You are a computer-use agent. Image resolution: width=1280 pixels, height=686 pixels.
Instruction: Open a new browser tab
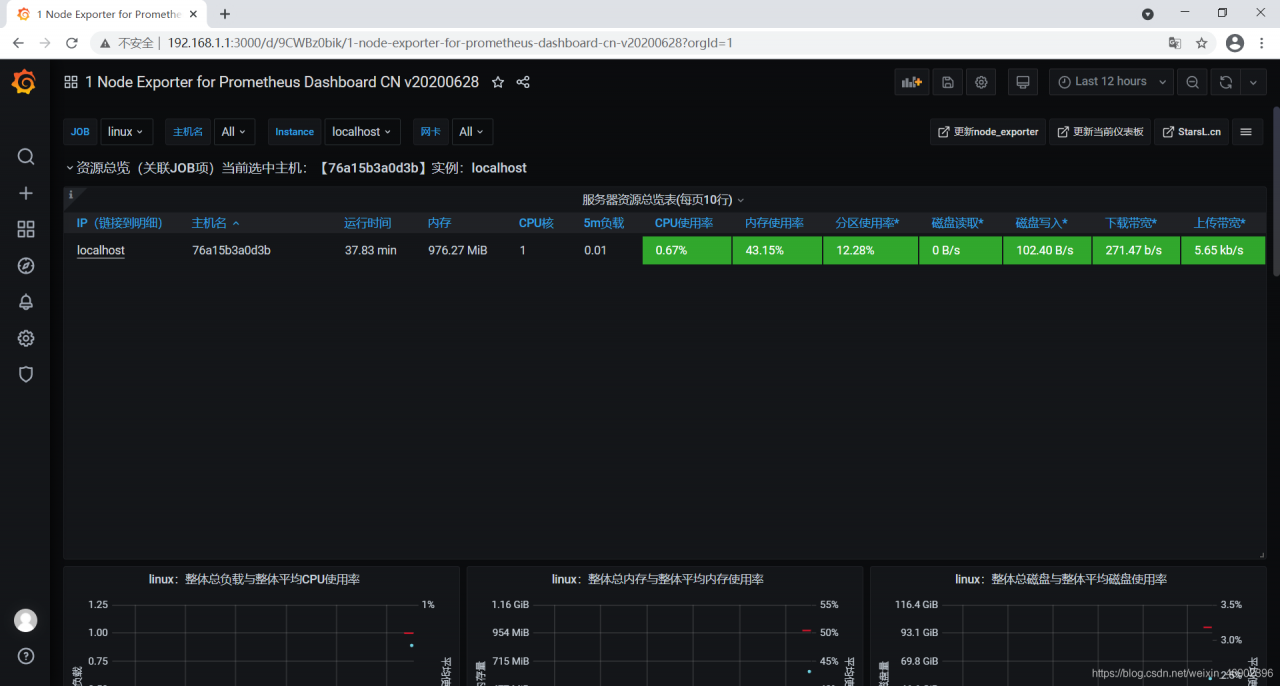(x=225, y=14)
